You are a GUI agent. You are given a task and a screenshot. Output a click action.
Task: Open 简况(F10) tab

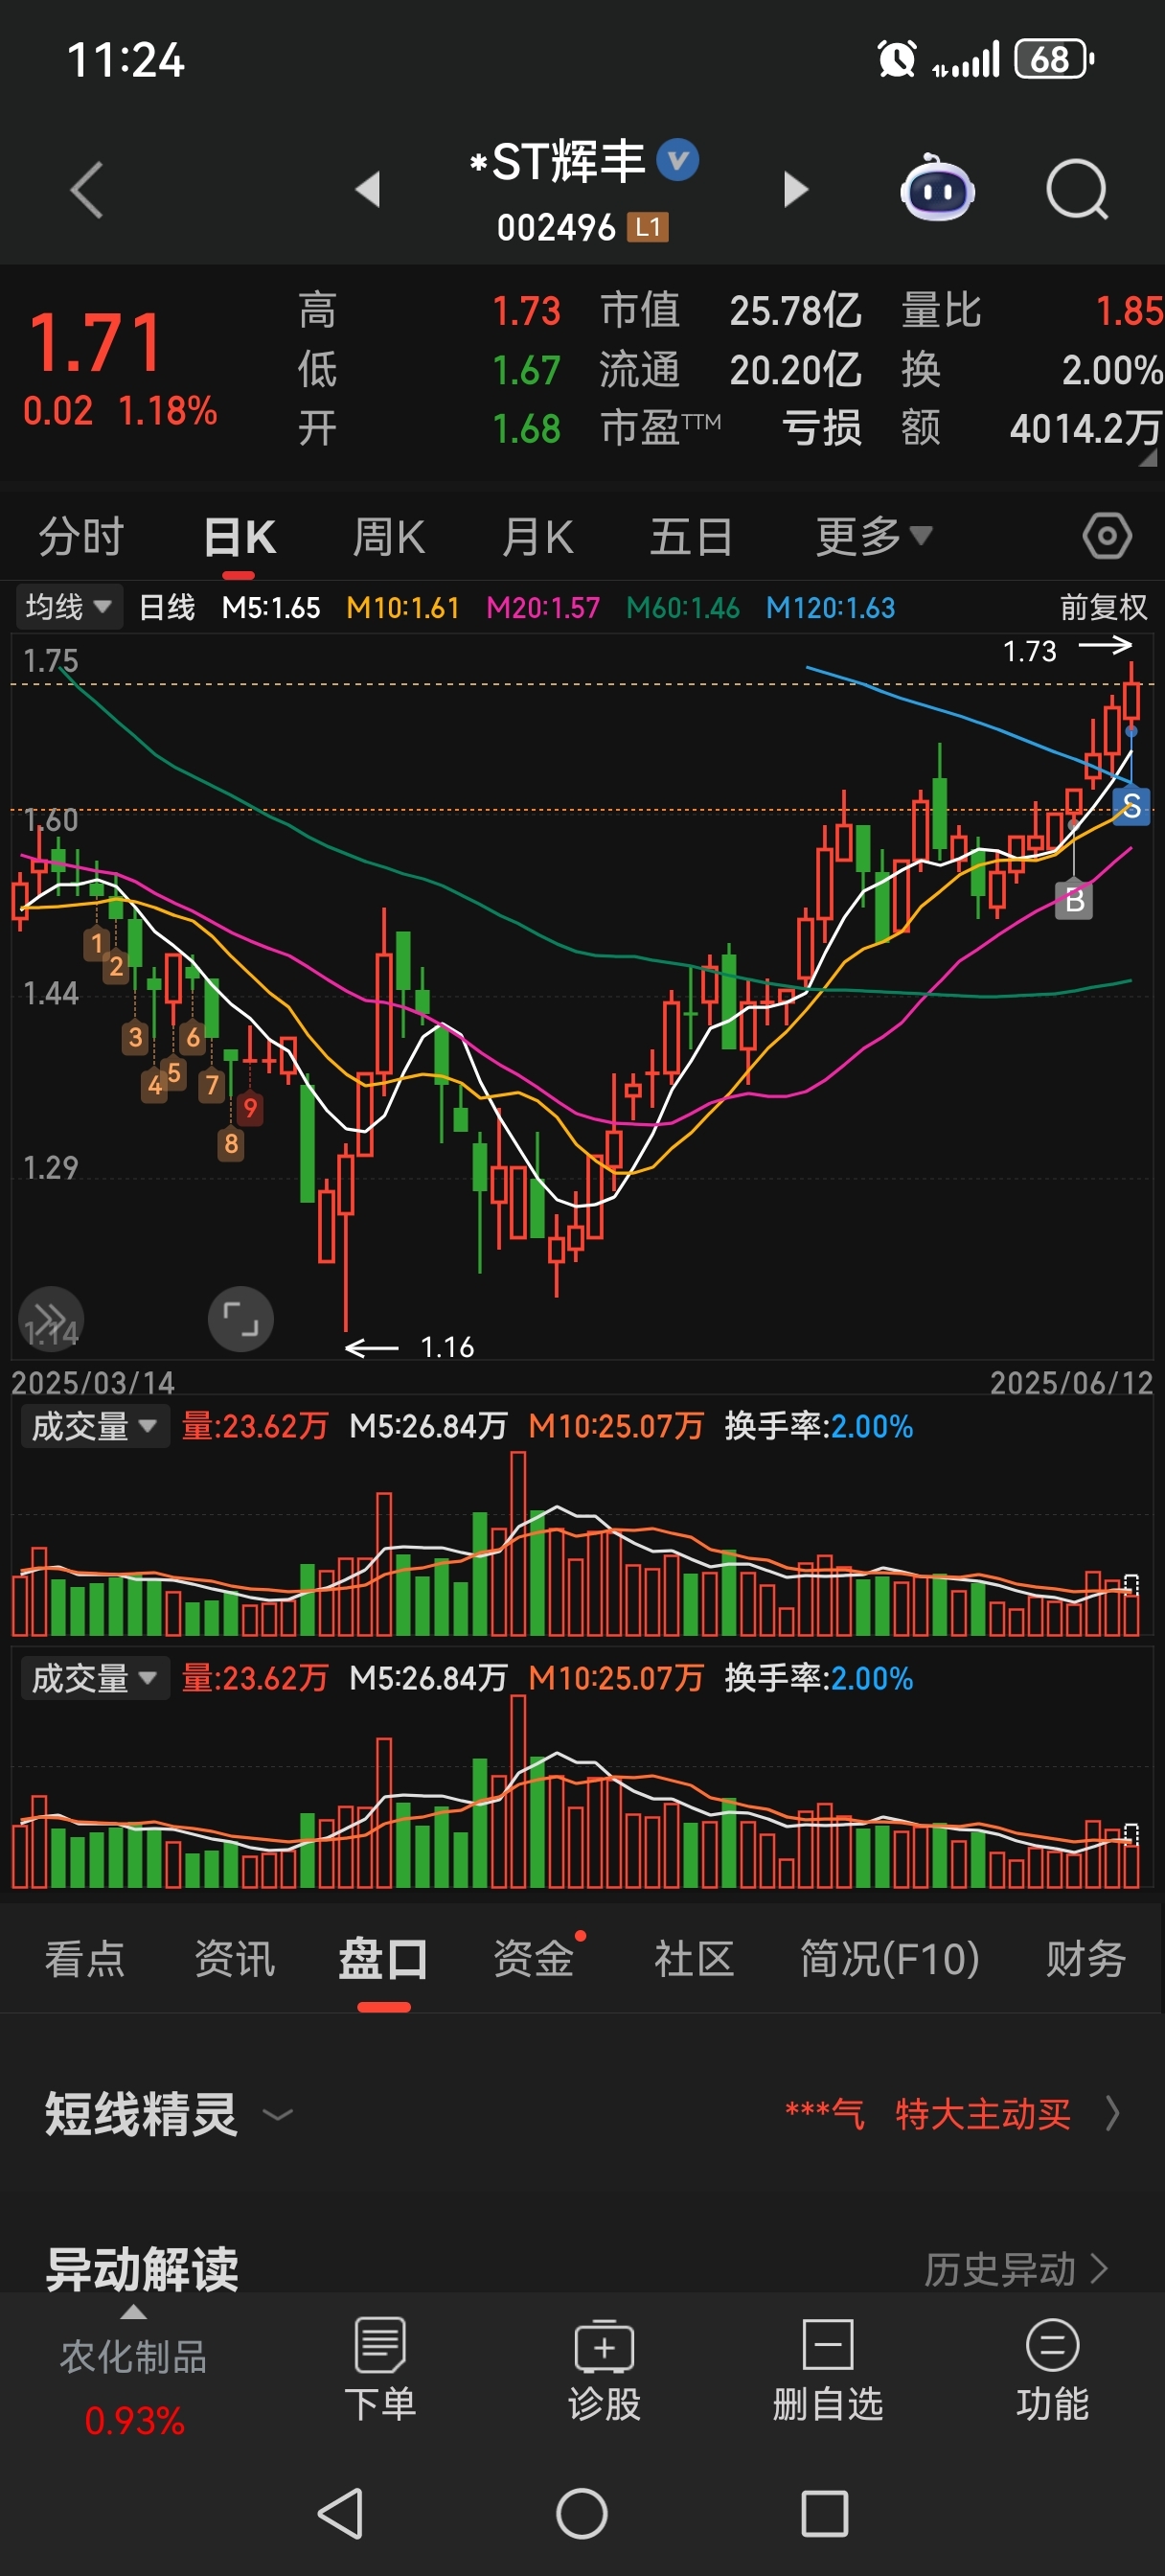point(889,1958)
